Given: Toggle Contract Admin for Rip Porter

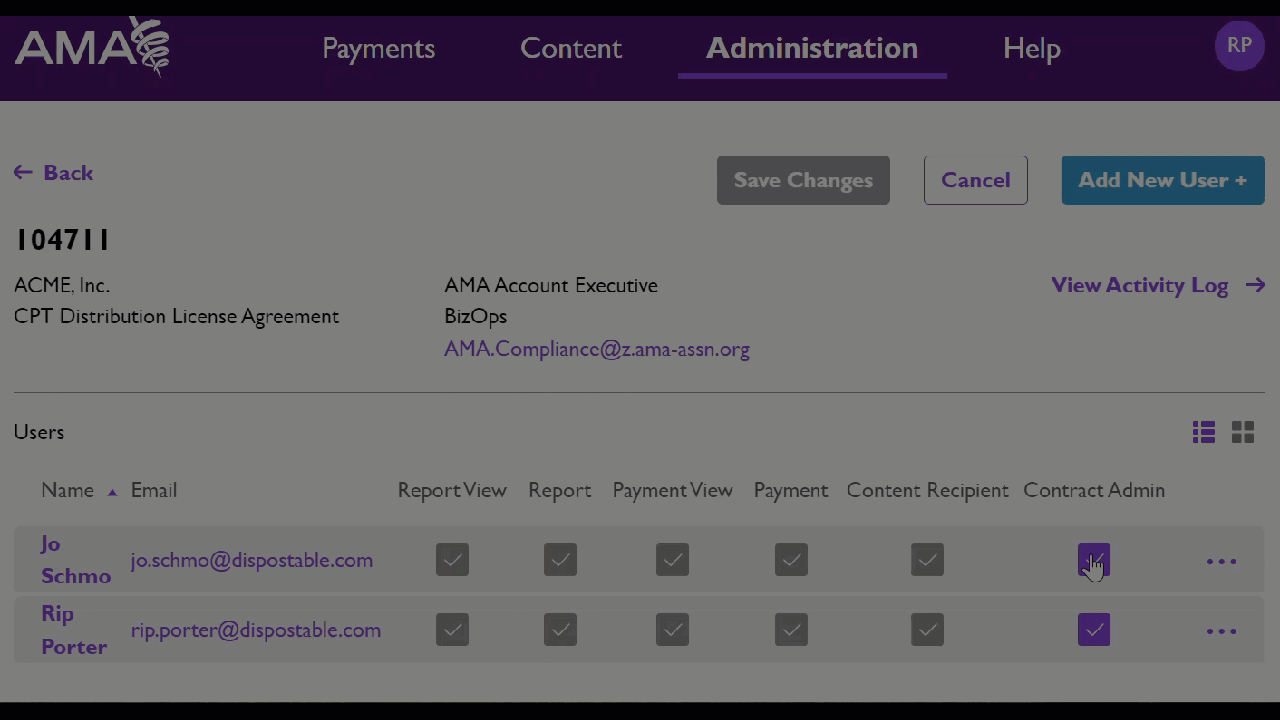Looking at the screenshot, I should (1093, 630).
